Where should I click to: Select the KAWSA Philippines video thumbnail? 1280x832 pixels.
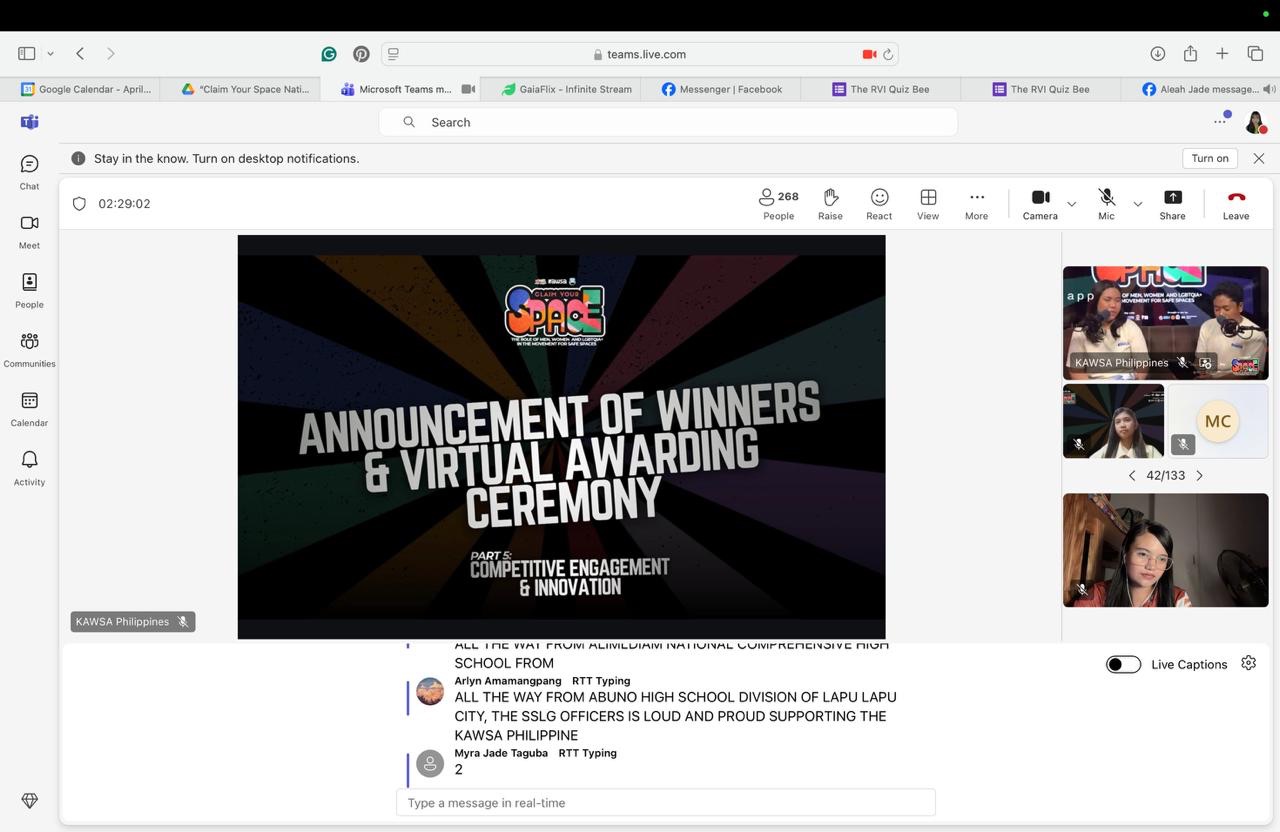[x=1165, y=323]
